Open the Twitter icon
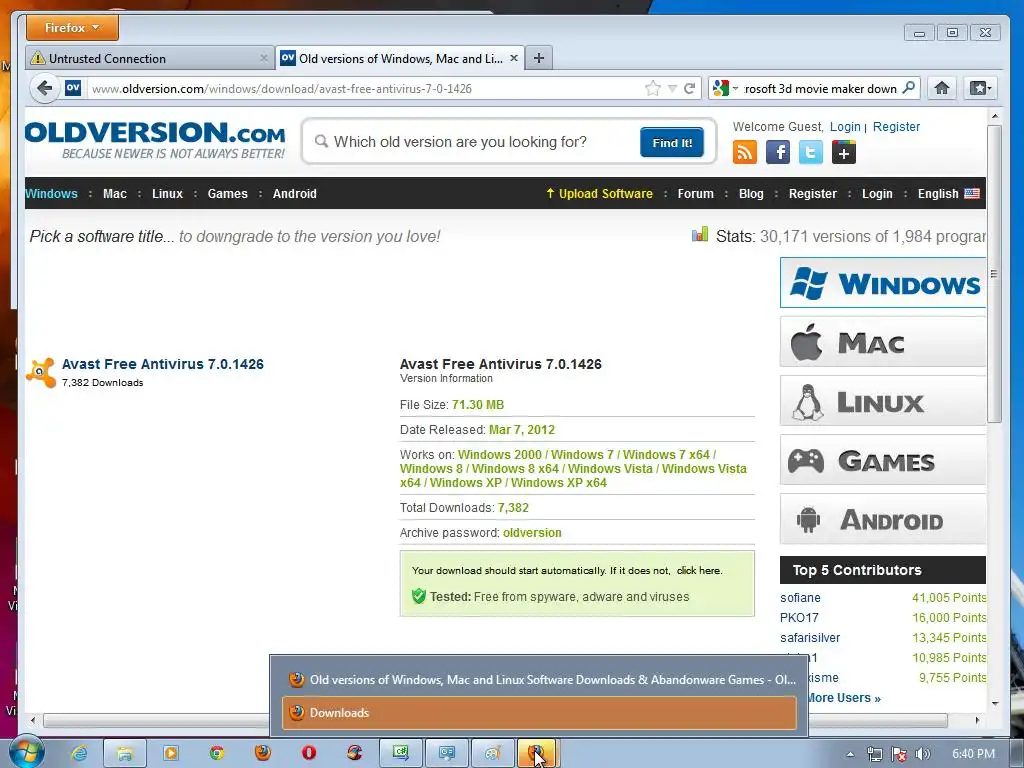 point(810,153)
